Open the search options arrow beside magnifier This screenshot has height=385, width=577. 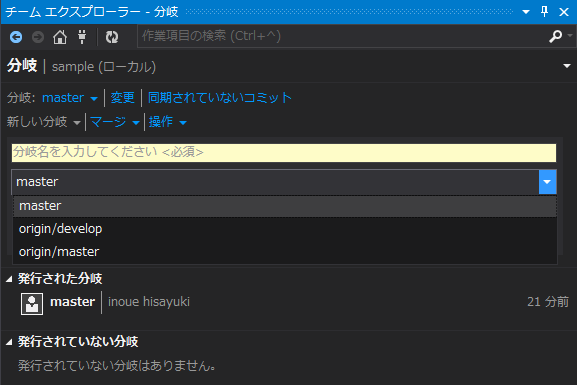click(570, 36)
